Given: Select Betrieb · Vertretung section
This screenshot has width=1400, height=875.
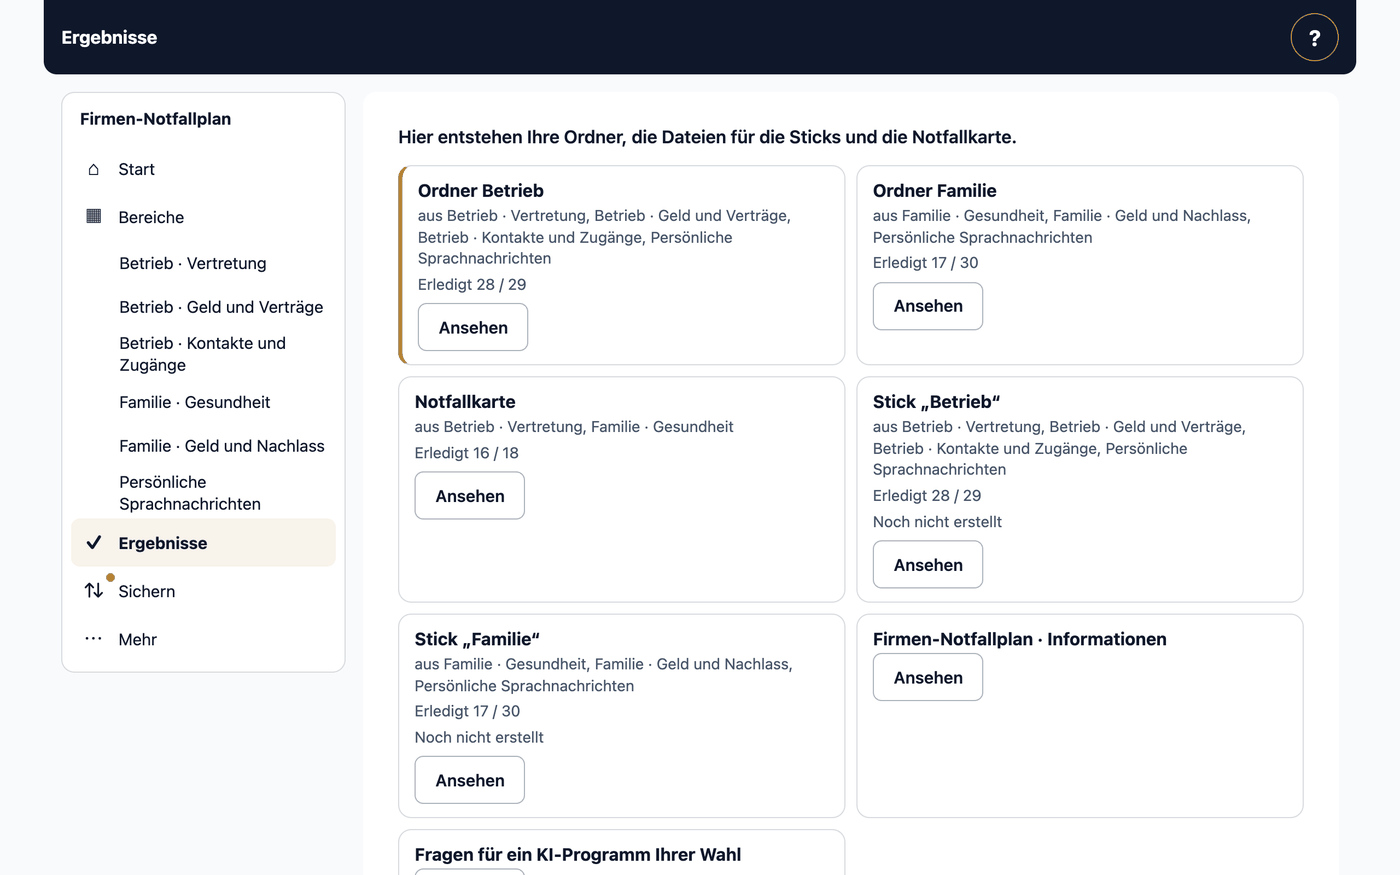Looking at the screenshot, I should click(193, 263).
